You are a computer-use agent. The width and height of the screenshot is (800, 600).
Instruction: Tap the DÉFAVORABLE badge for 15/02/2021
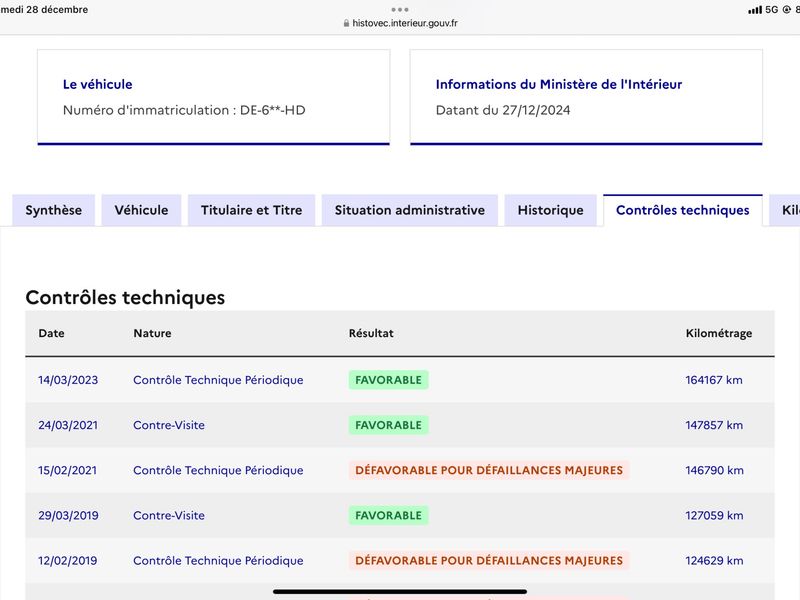tap(489, 470)
